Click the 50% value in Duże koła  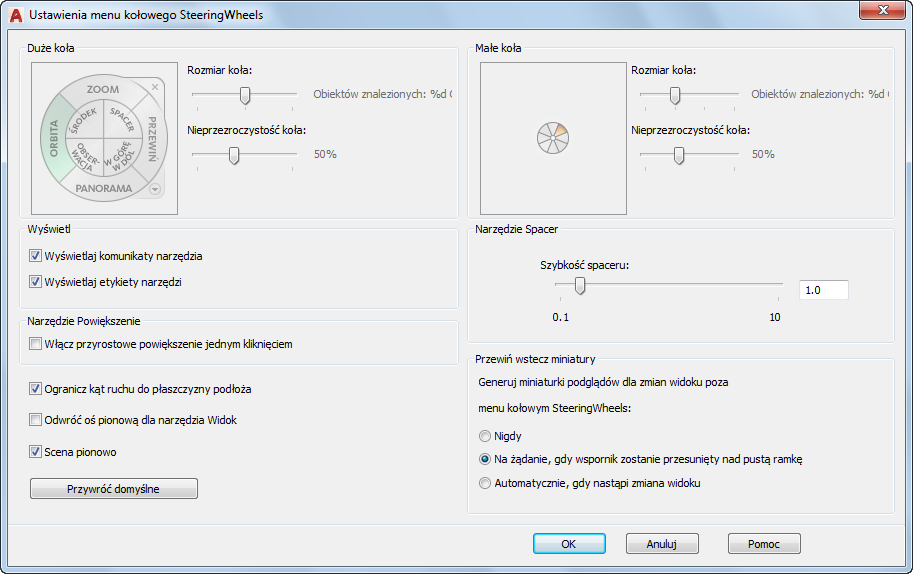pos(325,154)
